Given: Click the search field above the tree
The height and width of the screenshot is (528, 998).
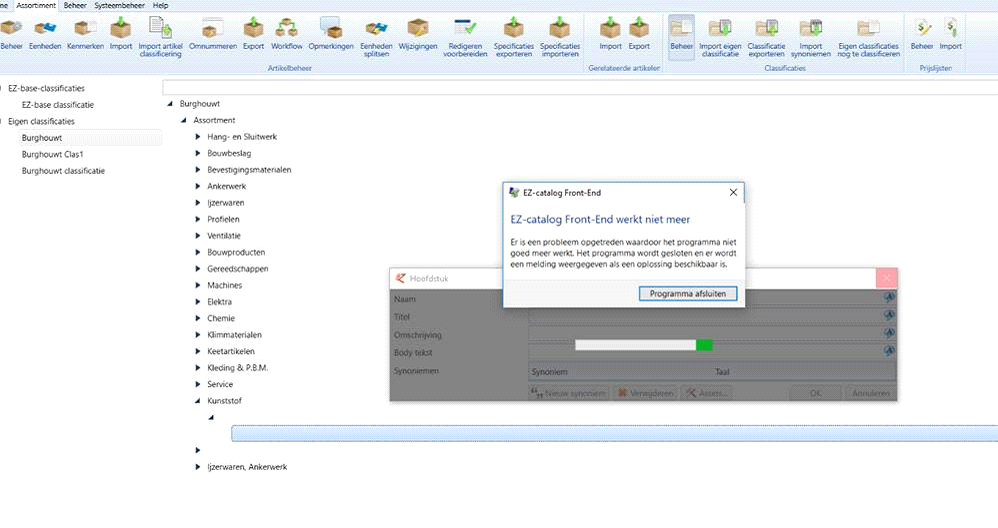Looking at the screenshot, I should tap(580, 87).
